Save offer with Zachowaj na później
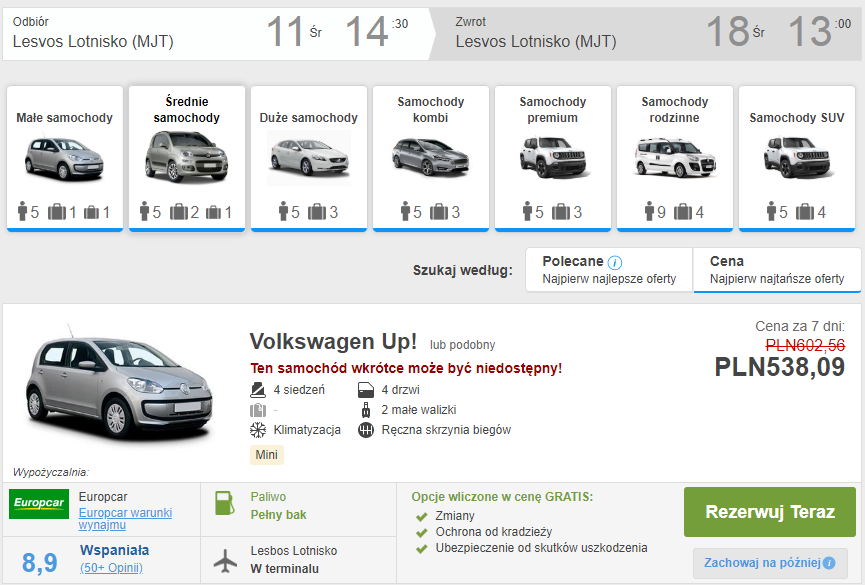The height and width of the screenshot is (585, 865). tap(762, 564)
